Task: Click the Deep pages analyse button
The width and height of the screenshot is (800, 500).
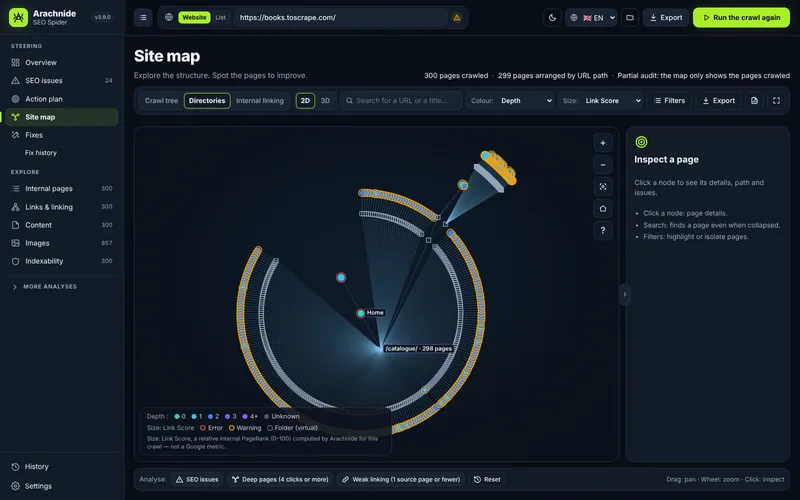Action: pos(280,480)
